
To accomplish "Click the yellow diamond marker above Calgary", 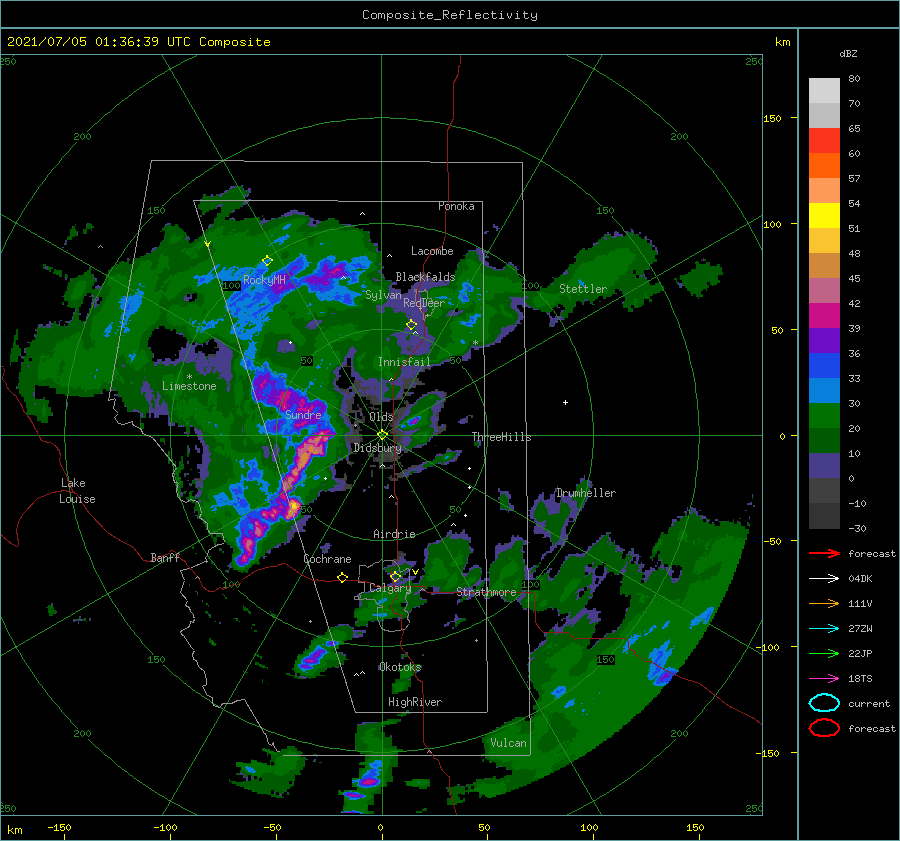I will [x=395, y=576].
